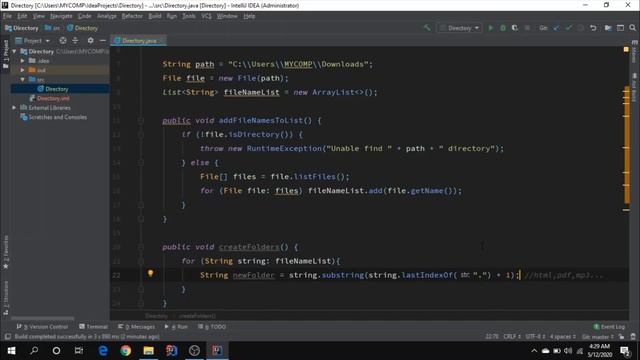Screen dimensions: 640x360
Task: Open the Terminal tool window
Action: pos(93,327)
